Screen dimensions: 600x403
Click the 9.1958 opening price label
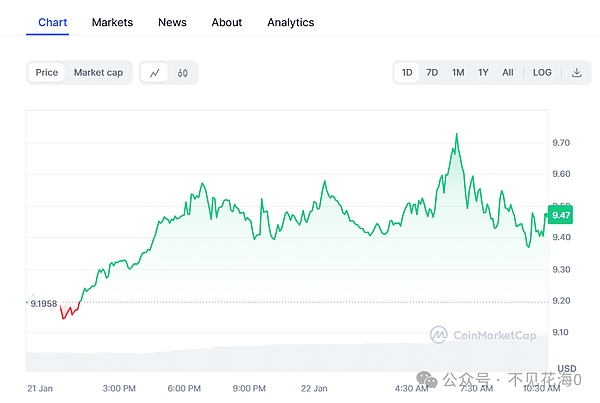pos(43,303)
